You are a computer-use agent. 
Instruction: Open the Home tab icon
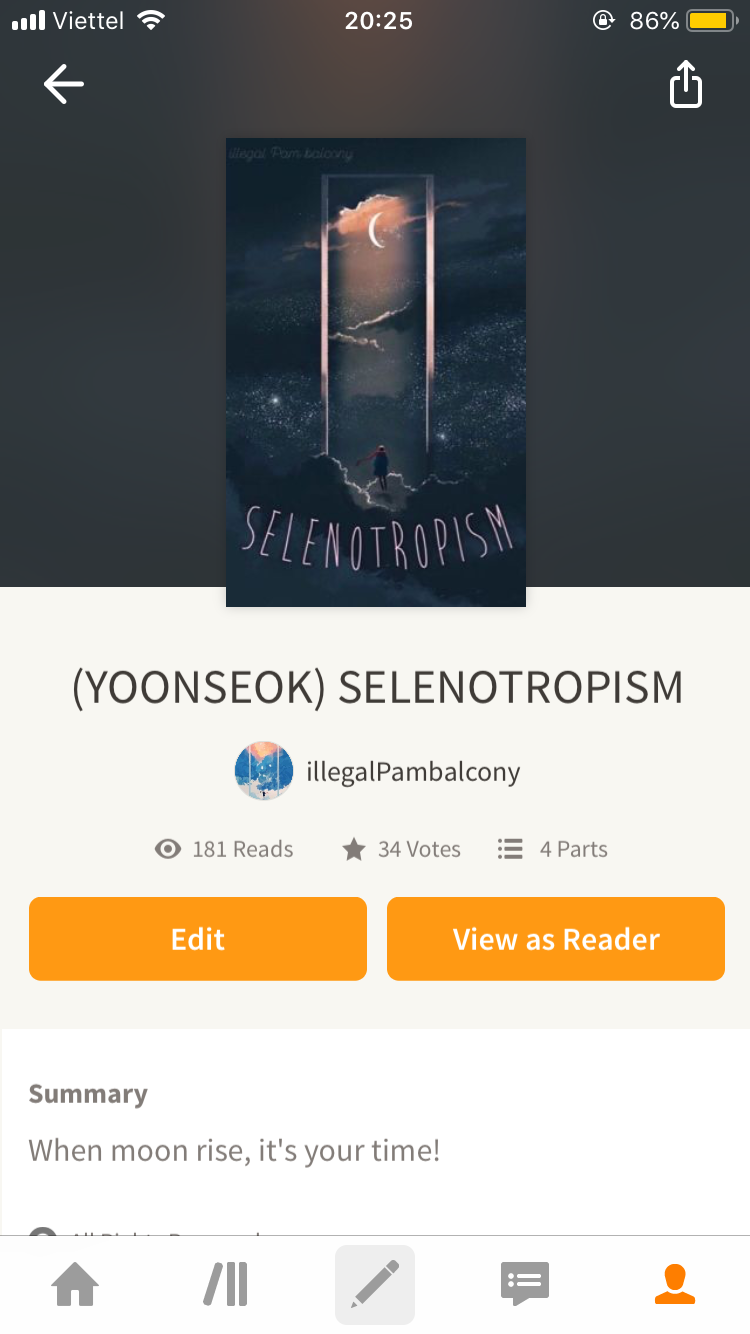tap(76, 1284)
